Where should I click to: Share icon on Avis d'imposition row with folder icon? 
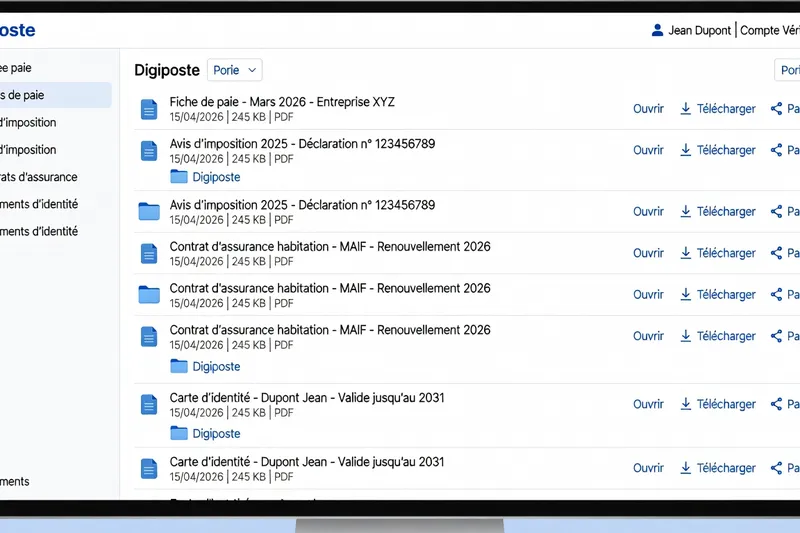[776, 211]
